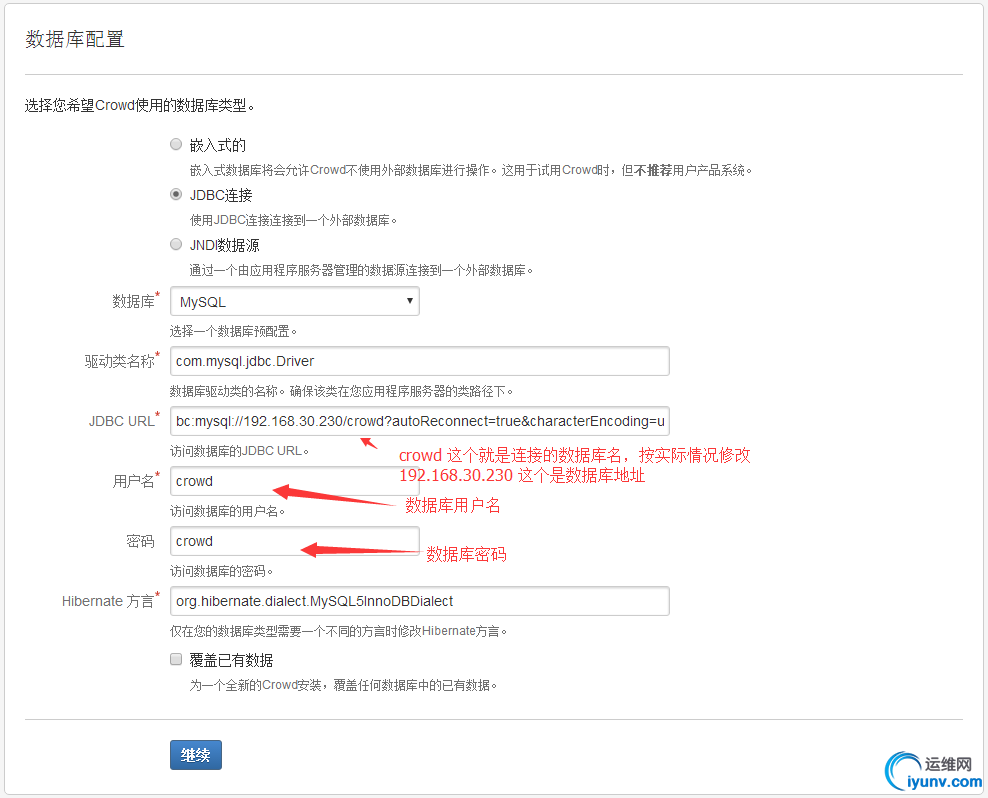Select the JDBC连接 radio option

tap(176, 194)
